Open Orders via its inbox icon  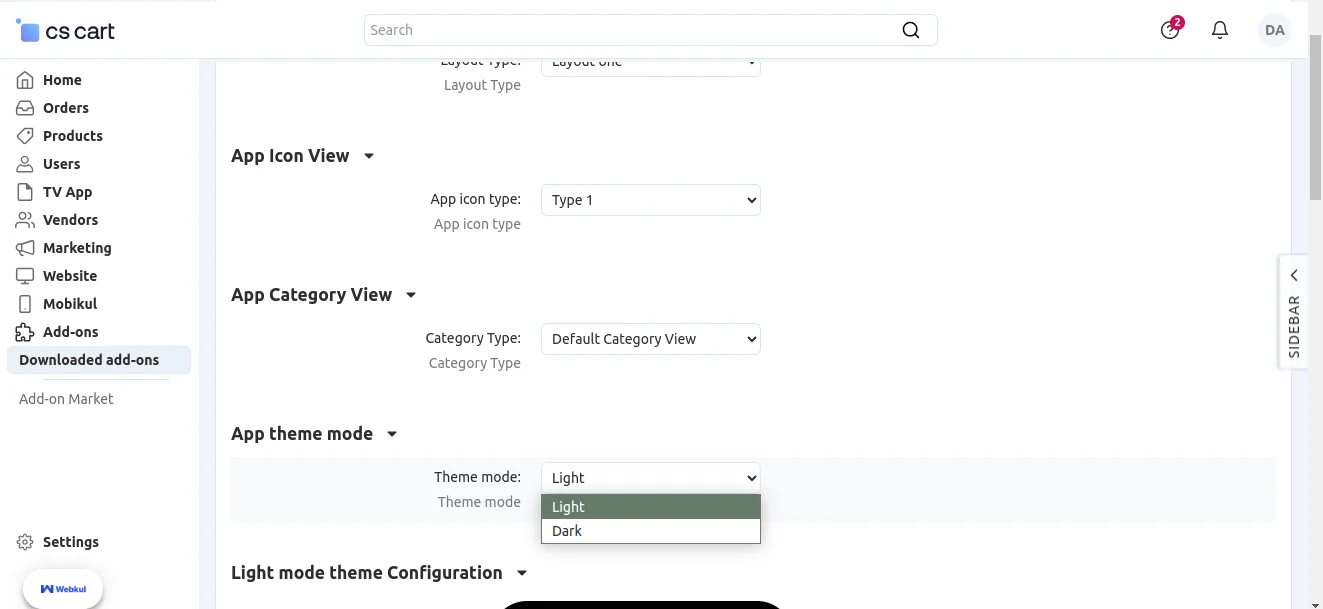25,108
